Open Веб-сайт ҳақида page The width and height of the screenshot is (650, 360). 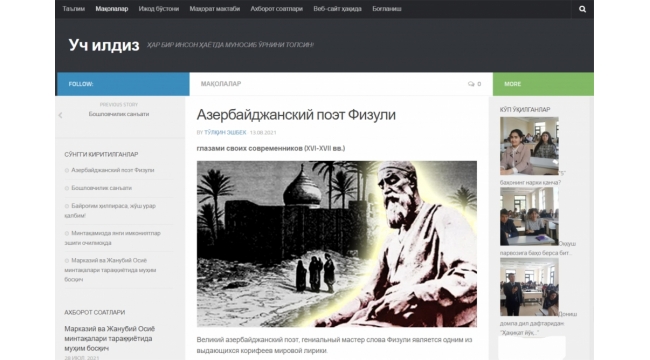point(337,9)
